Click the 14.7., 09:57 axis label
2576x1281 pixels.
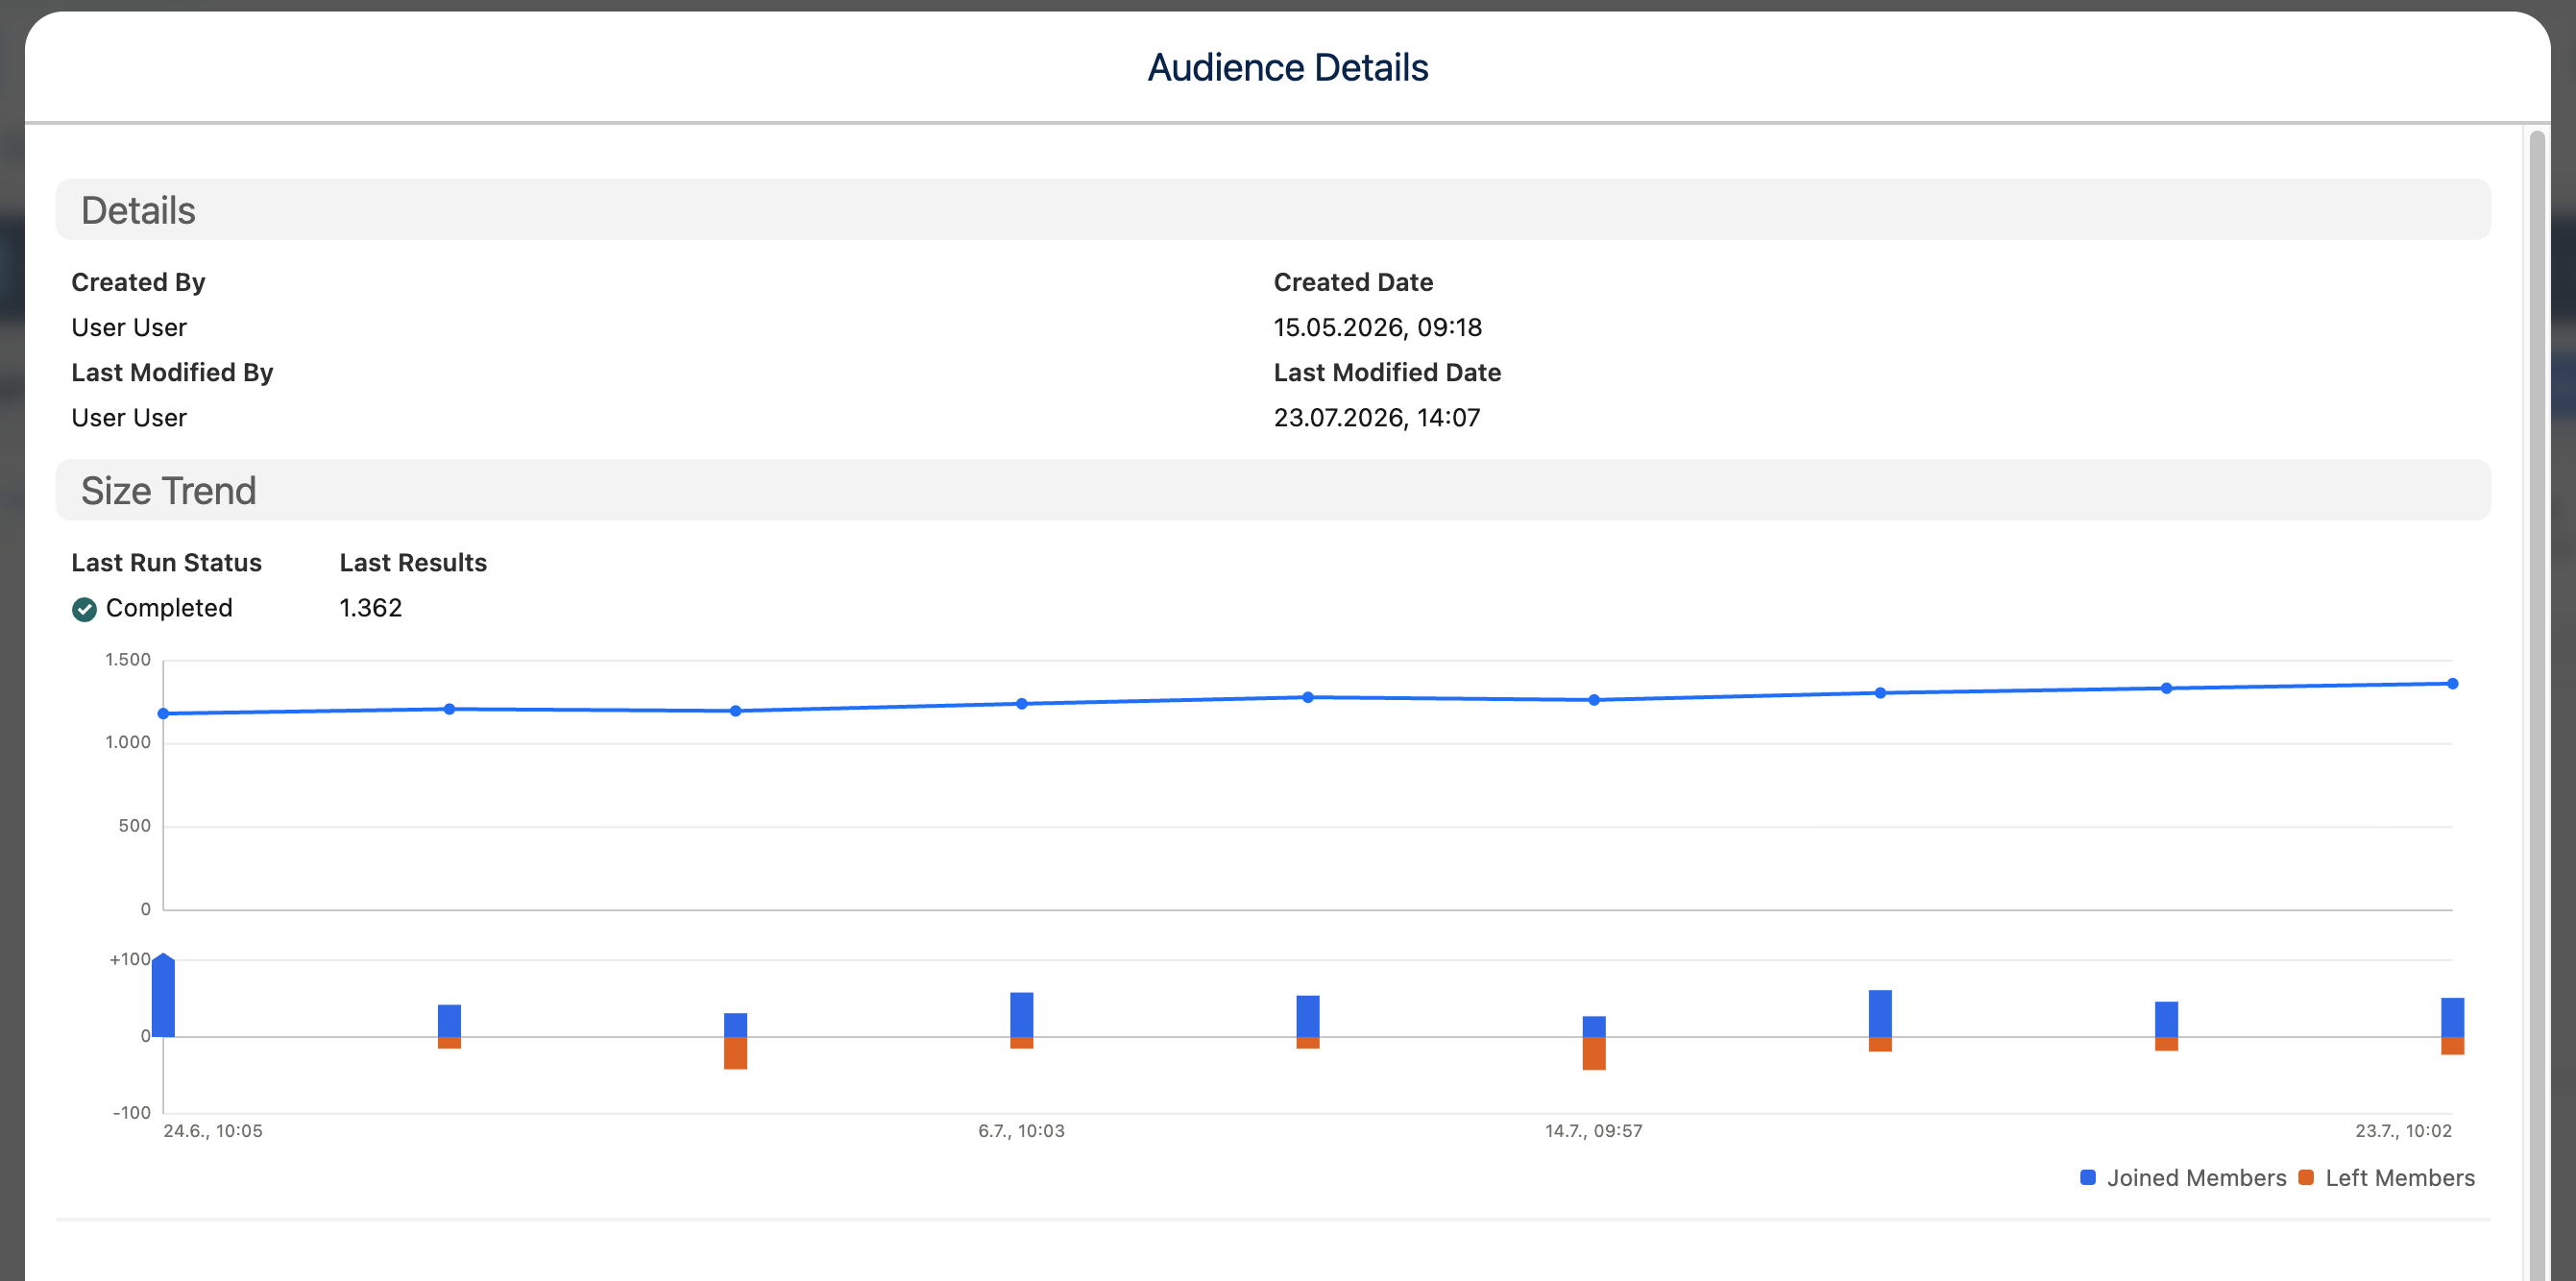[1593, 1131]
